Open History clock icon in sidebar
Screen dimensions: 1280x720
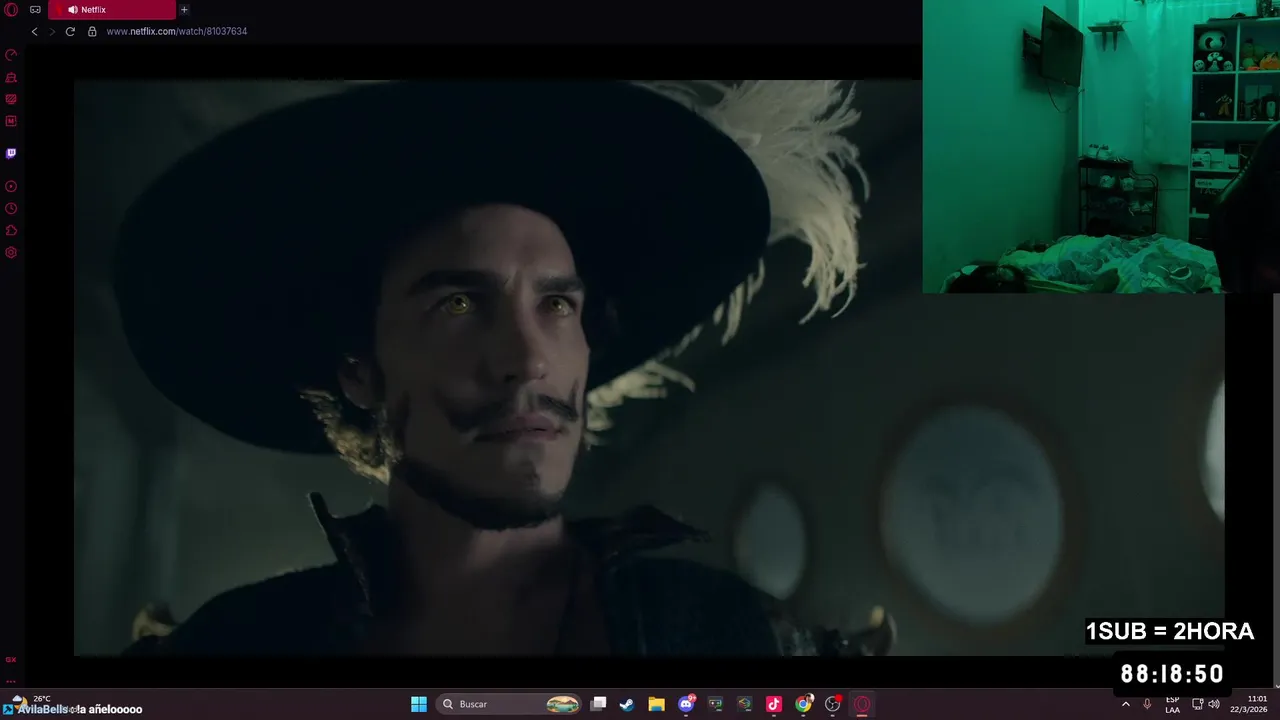(11, 208)
